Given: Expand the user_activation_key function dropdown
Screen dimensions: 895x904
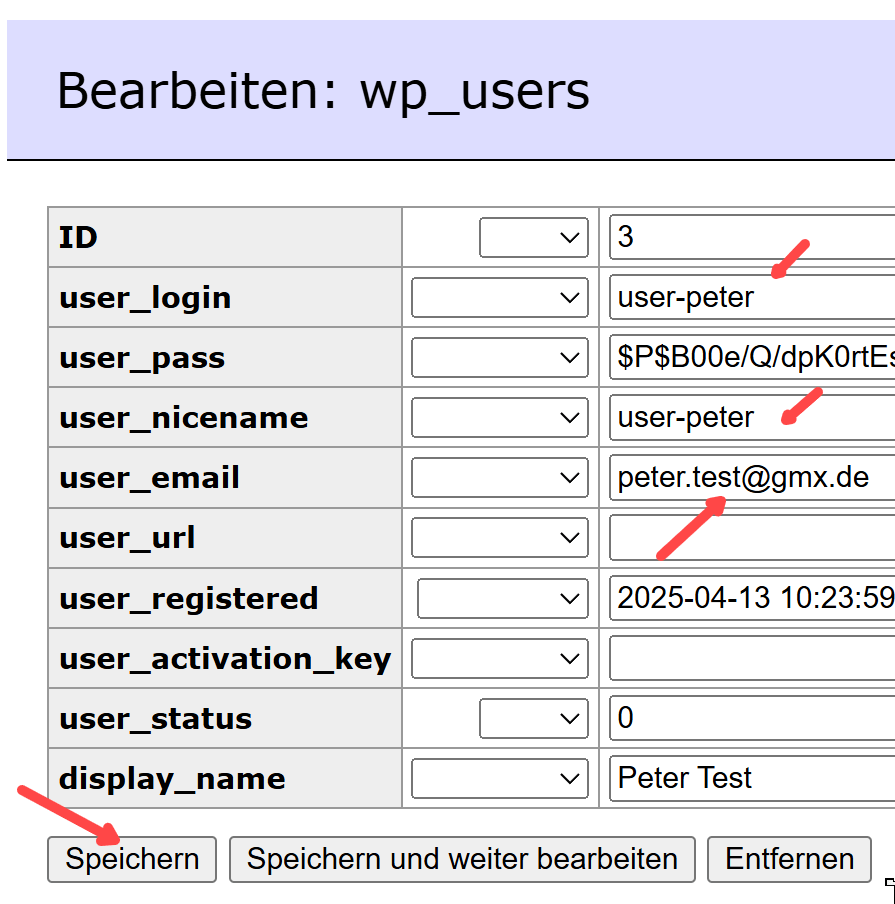Looking at the screenshot, I should pyautogui.click(x=499, y=659).
